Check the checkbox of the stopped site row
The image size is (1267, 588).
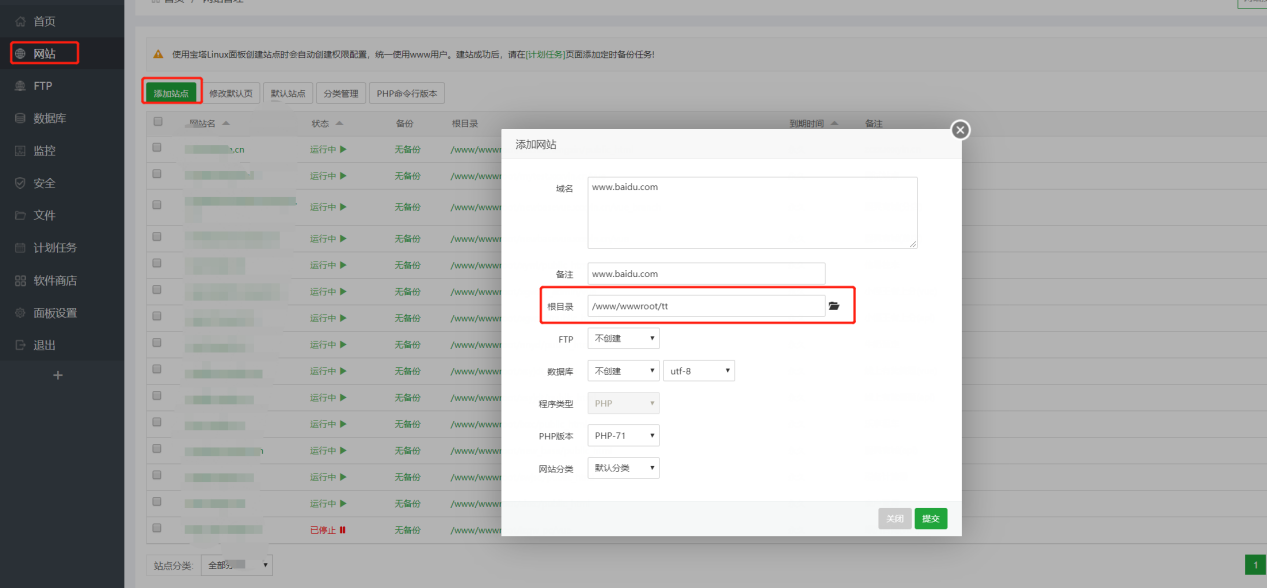click(x=157, y=528)
